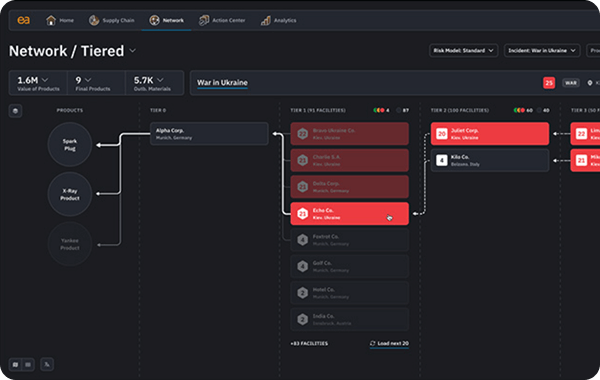Select the Alpha Corp. facility card
This screenshot has height=380, width=600.
[209, 134]
